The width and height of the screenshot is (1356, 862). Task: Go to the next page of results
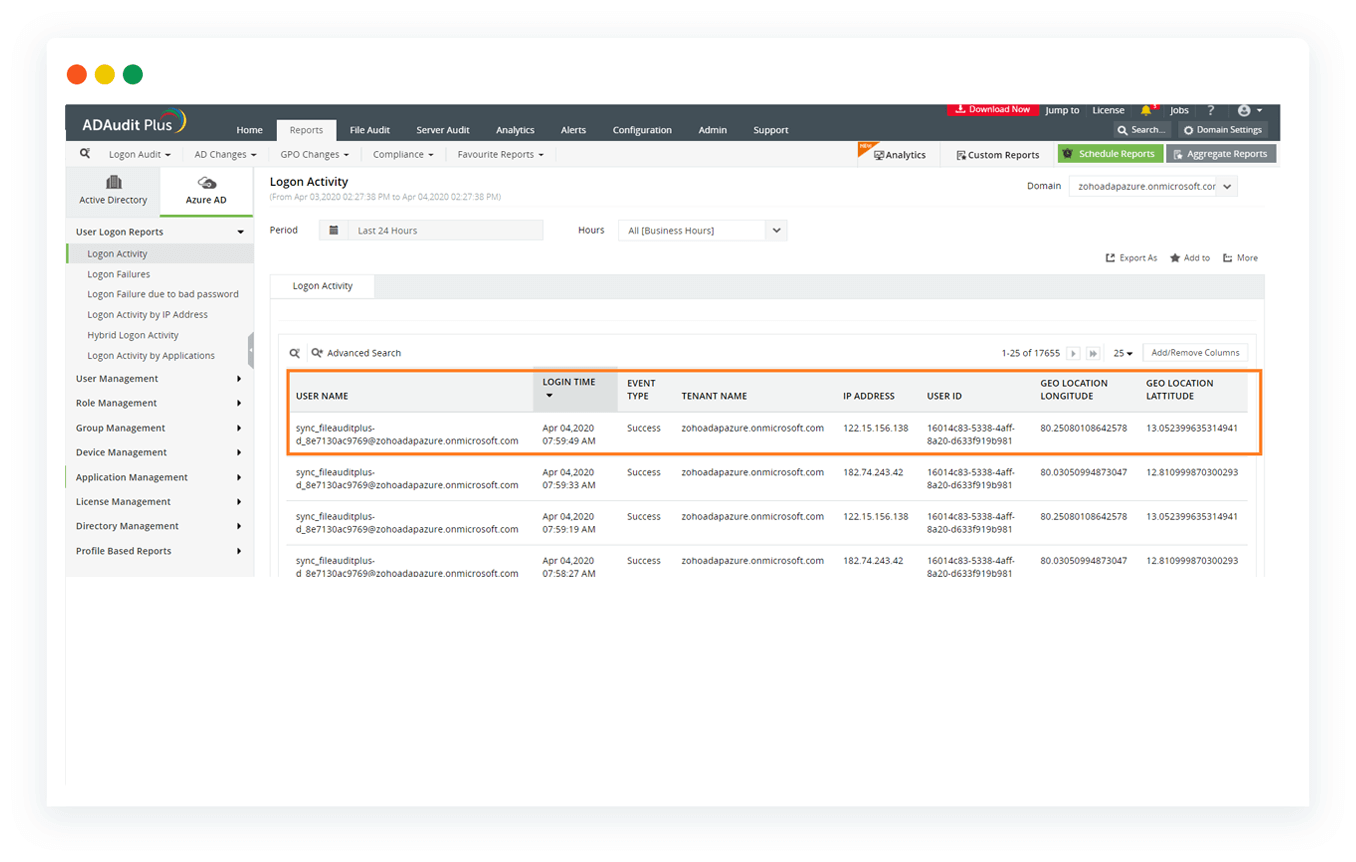(x=1073, y=353)
